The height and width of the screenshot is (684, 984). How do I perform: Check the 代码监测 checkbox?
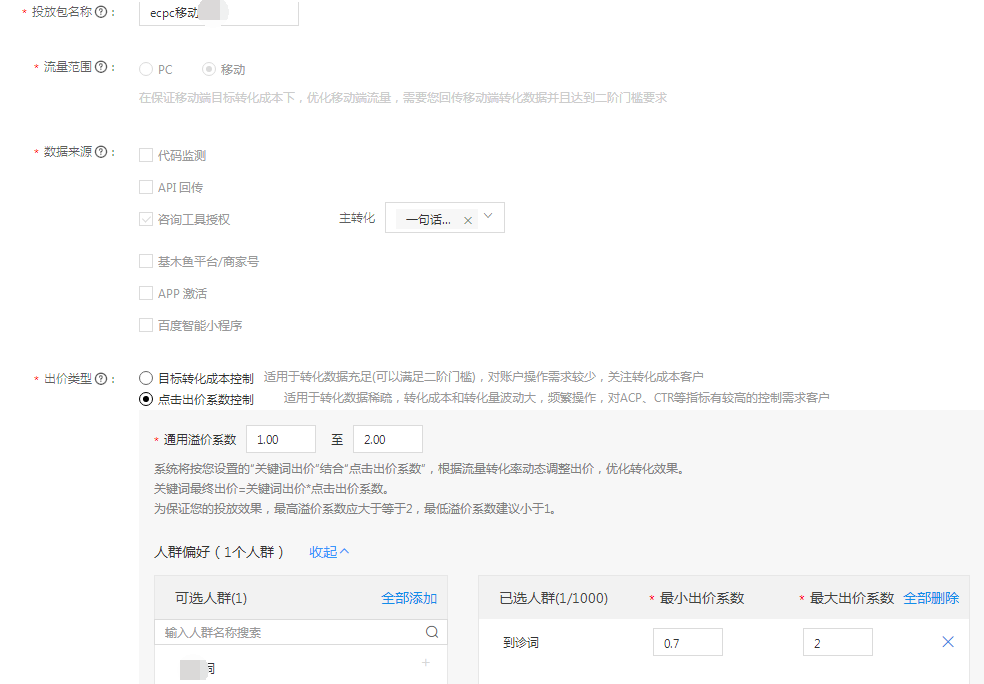[144, 155]
